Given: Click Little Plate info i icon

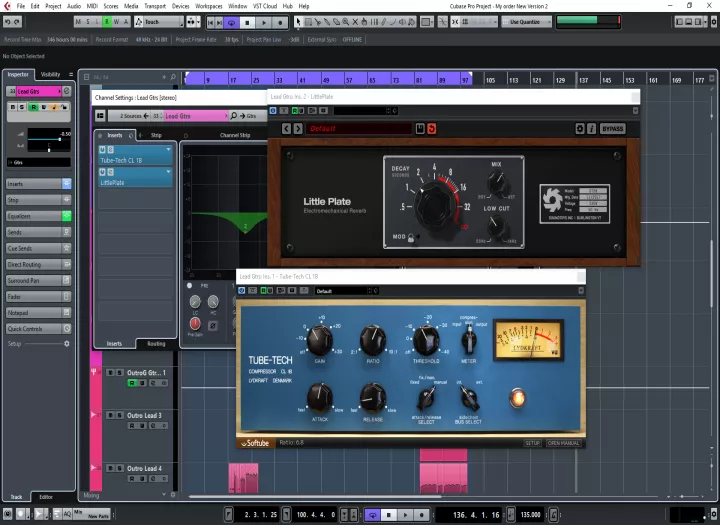Looking at the screenshot, I should pos(591,129).
